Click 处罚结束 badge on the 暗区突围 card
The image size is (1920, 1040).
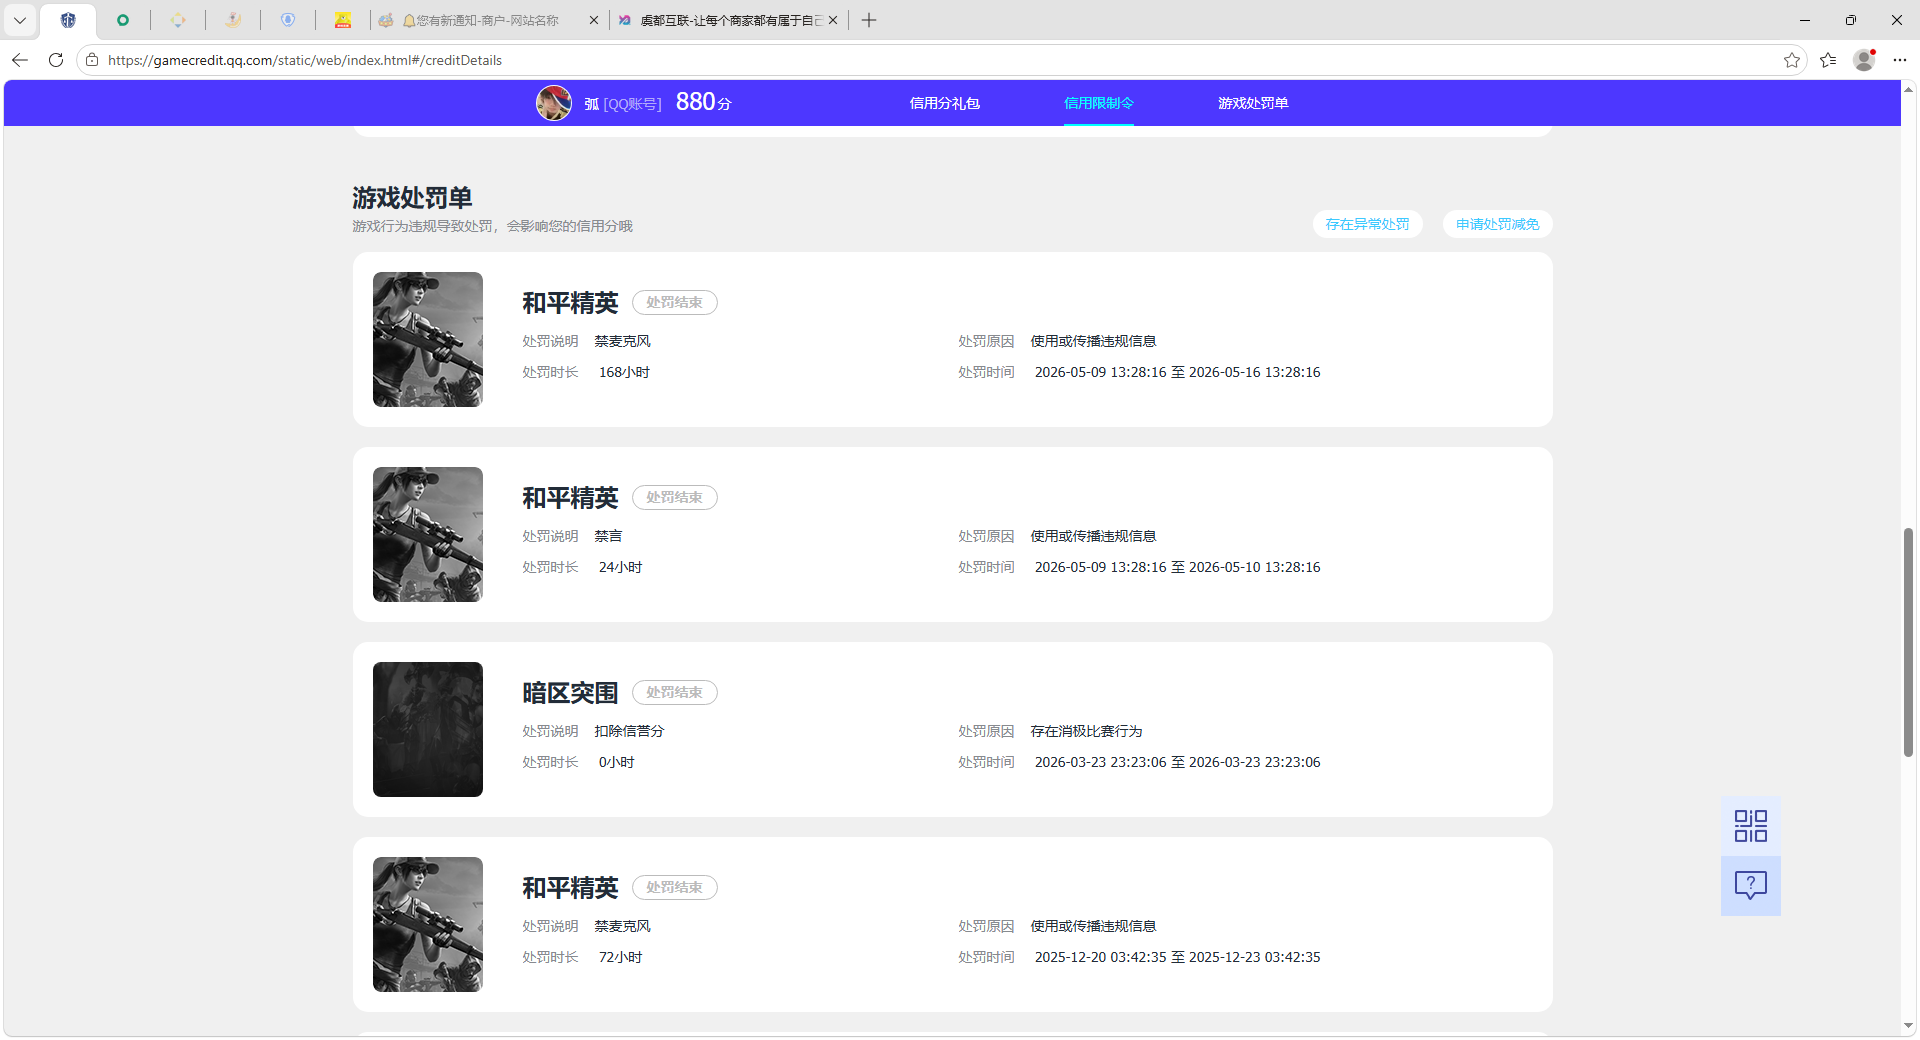tap(674, 692)
